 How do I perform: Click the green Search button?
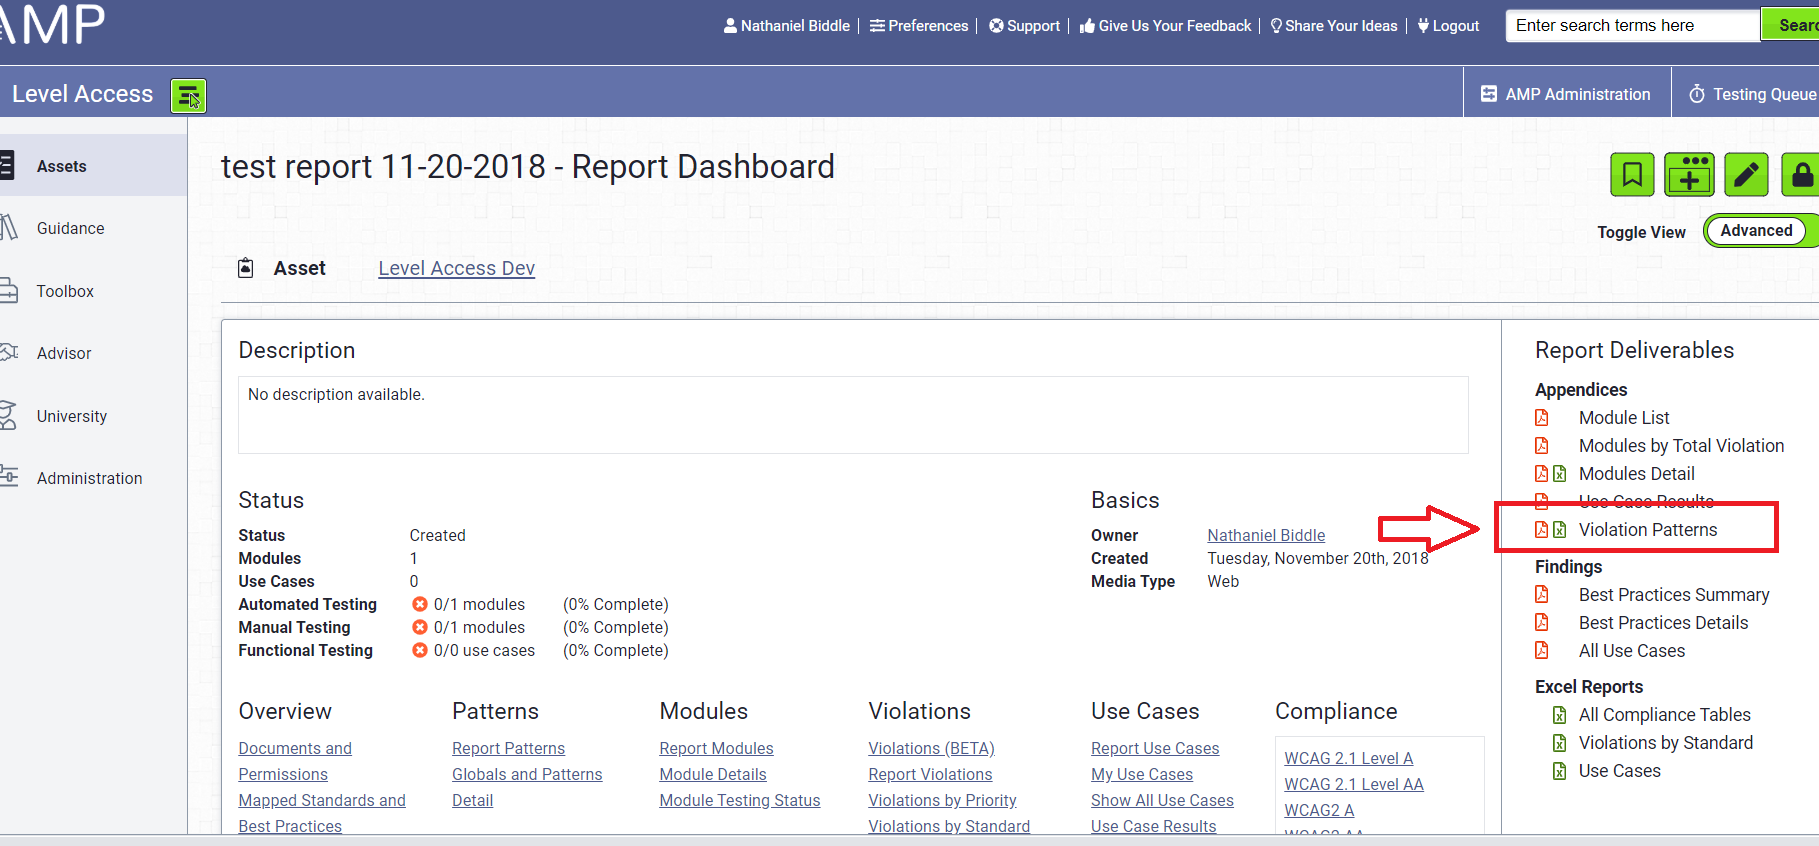pyautogui.click(x=1792, y=26)
